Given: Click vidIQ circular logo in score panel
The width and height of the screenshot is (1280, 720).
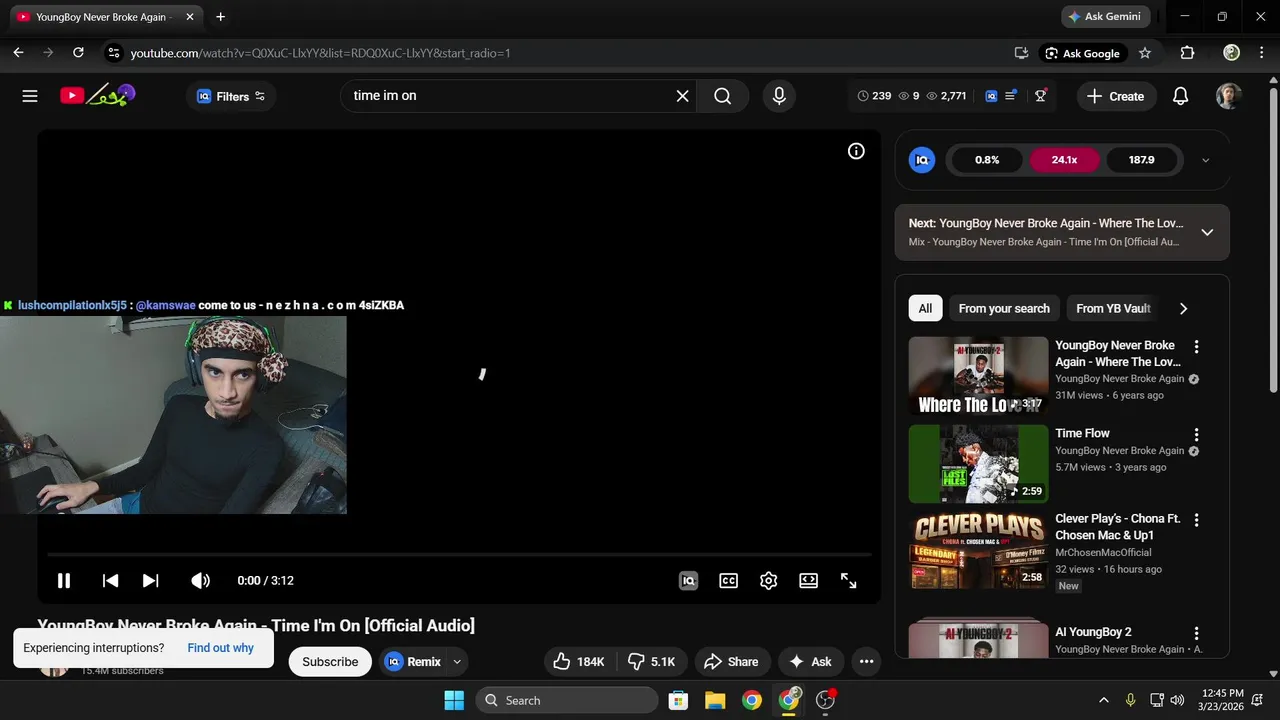Looking at the screenshot, I should (x=922, y=160).
